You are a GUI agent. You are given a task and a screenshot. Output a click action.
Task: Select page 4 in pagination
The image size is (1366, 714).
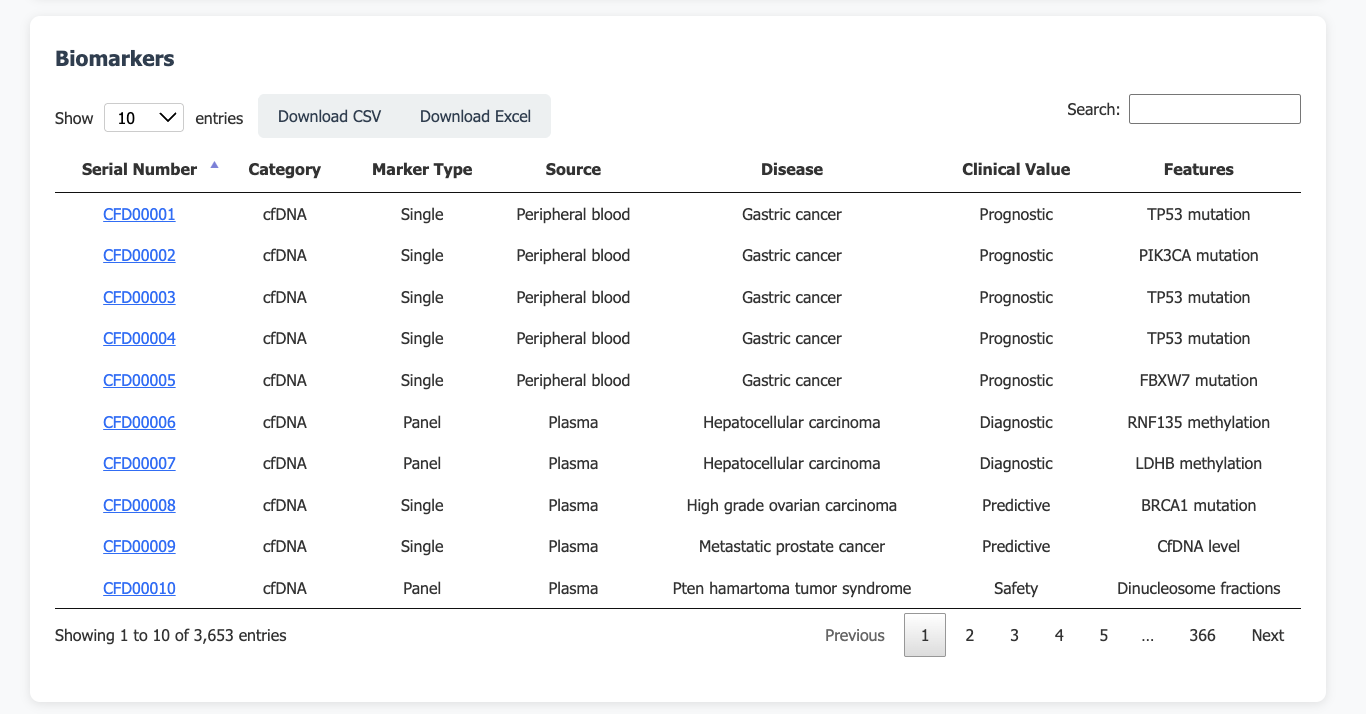[1059, 635]
